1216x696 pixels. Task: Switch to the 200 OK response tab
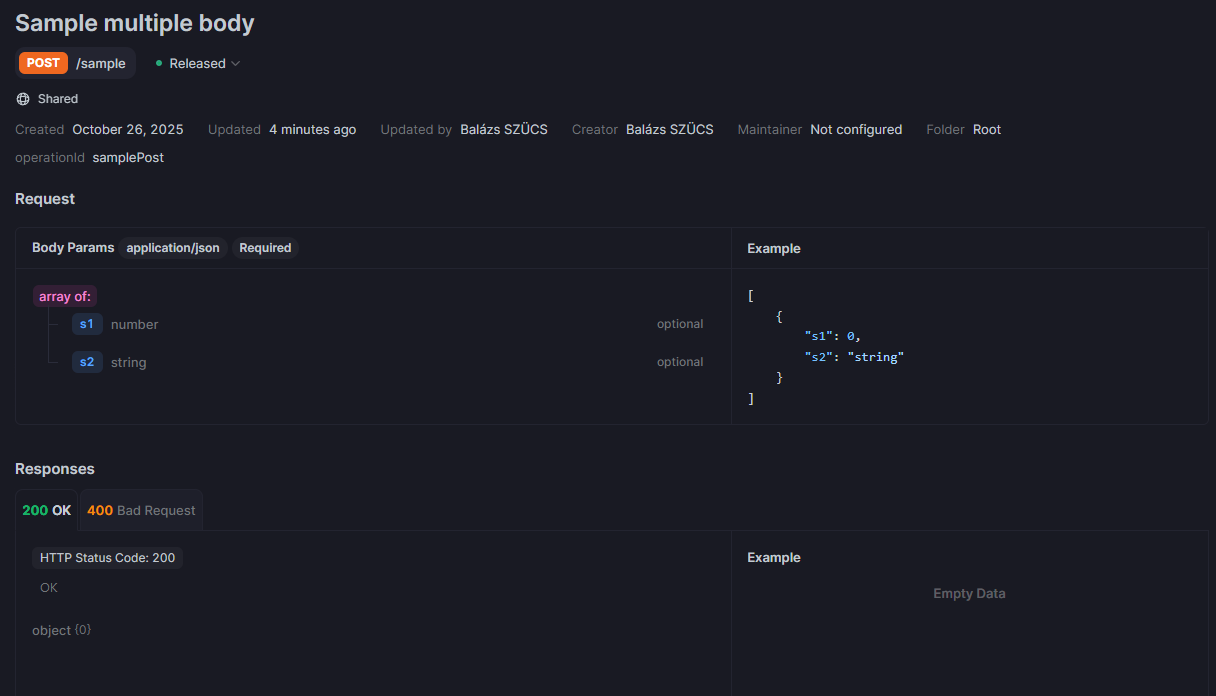(47, 510)
